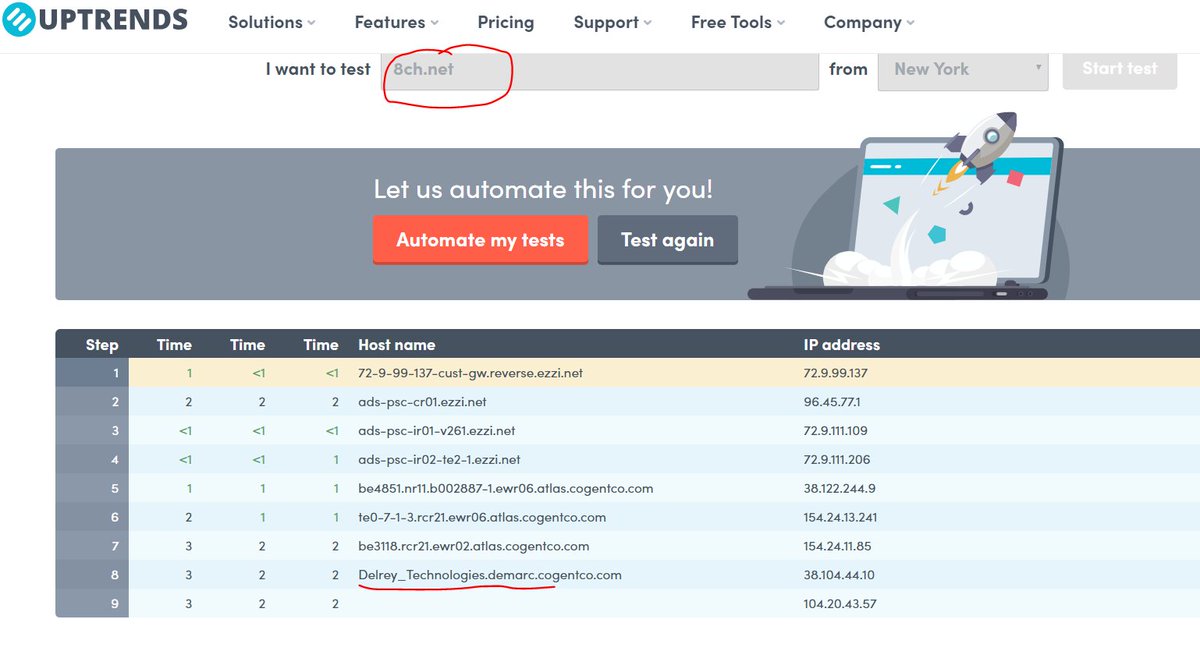
Task: Click the "I want to test" label
Action: tap(318, 70)
